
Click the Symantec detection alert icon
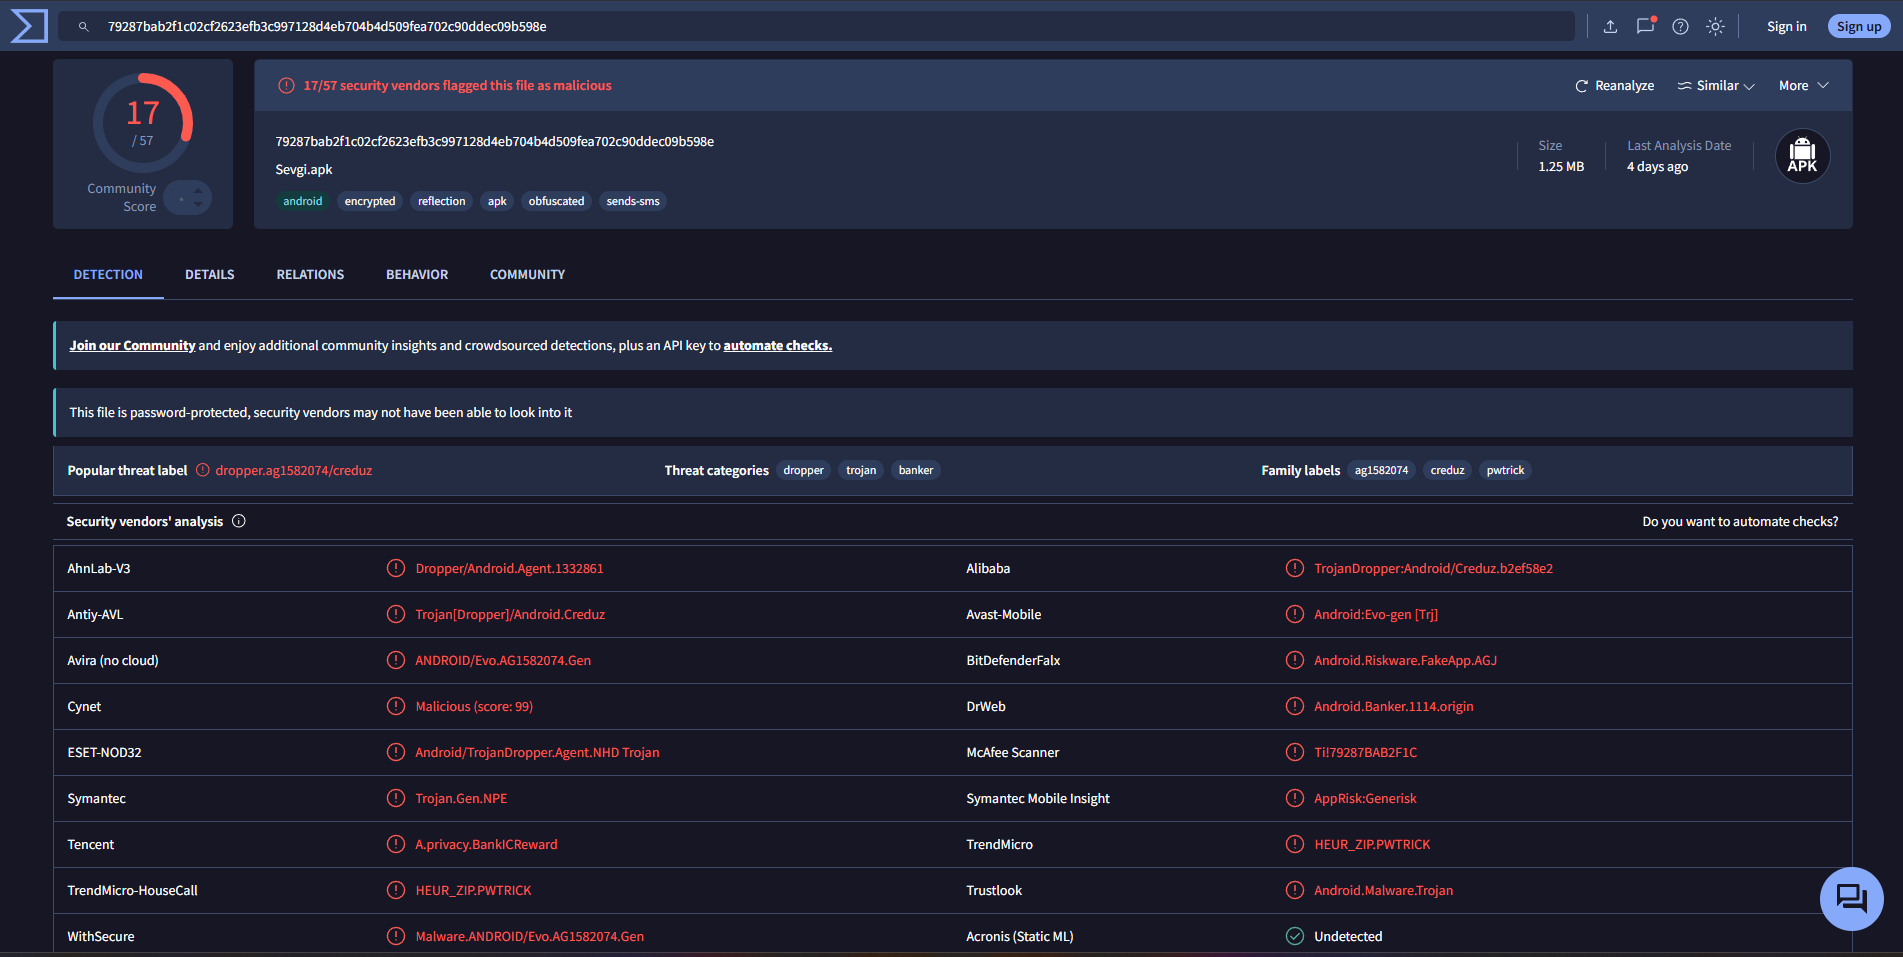[396, 798]
